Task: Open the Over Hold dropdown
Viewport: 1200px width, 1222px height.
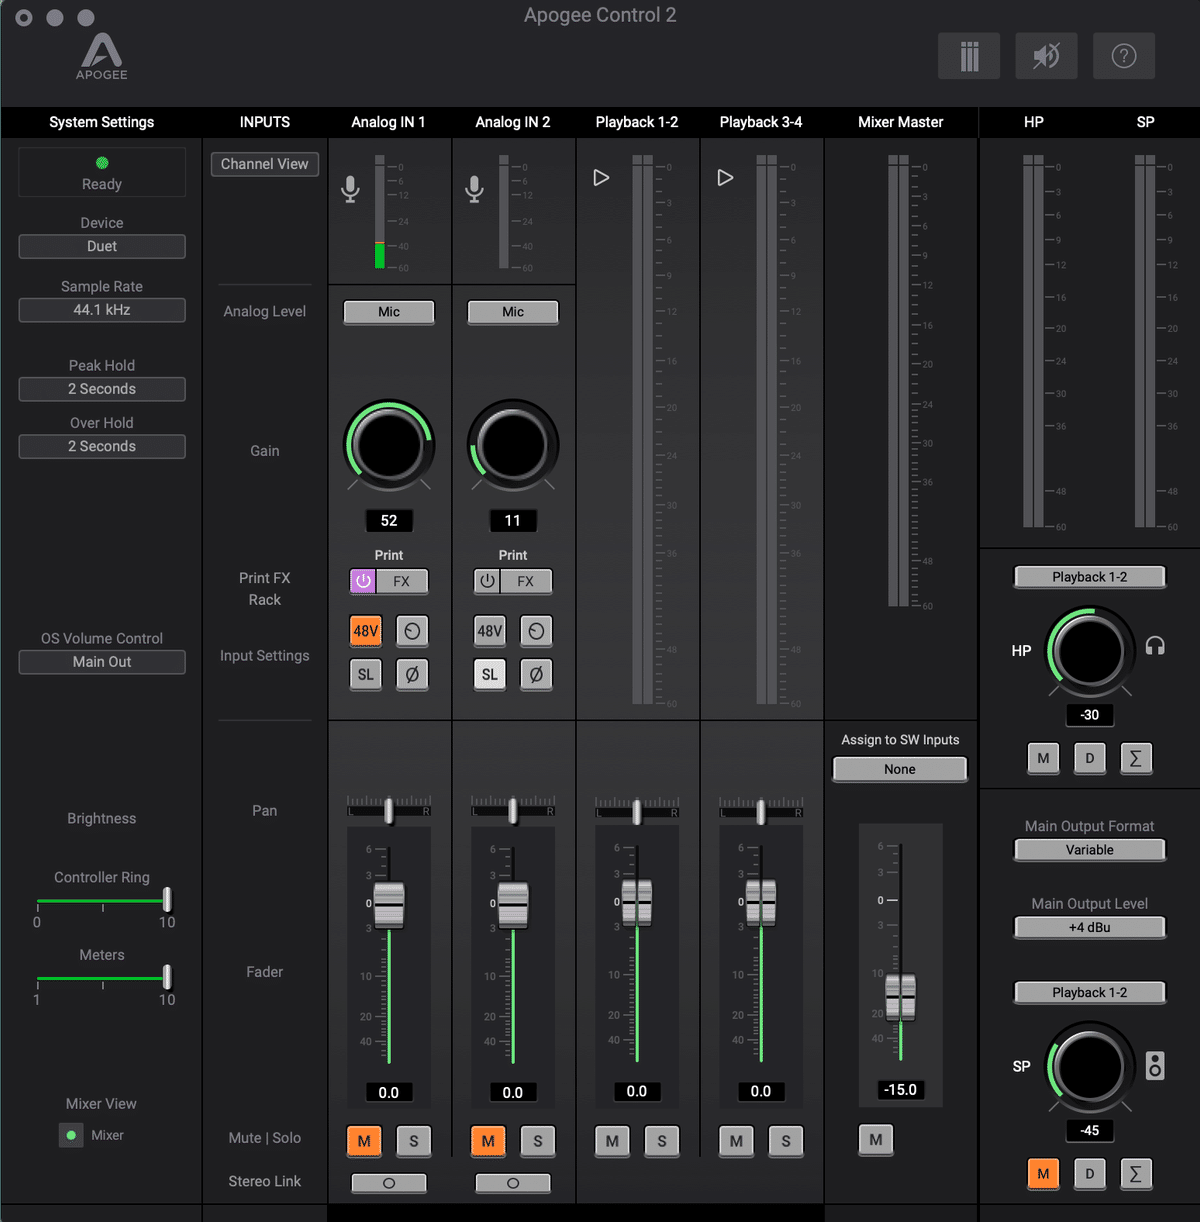Action: (102, 446)
